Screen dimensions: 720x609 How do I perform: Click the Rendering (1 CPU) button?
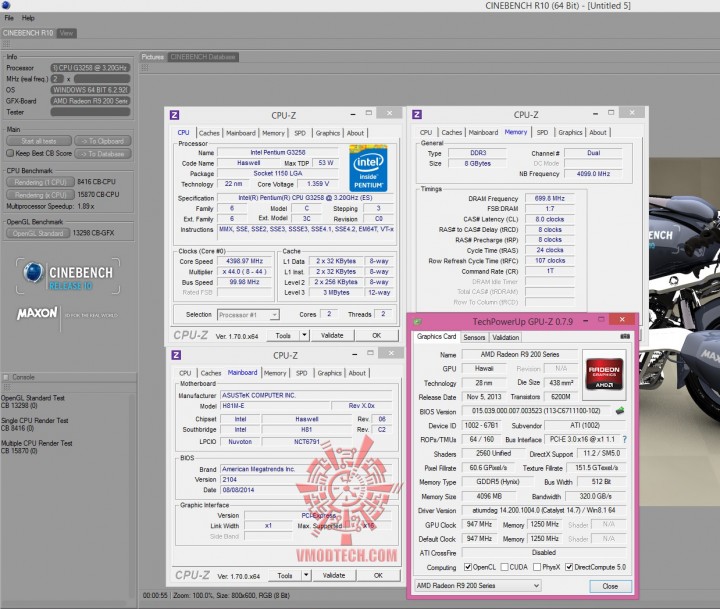[x=40, y=182]
